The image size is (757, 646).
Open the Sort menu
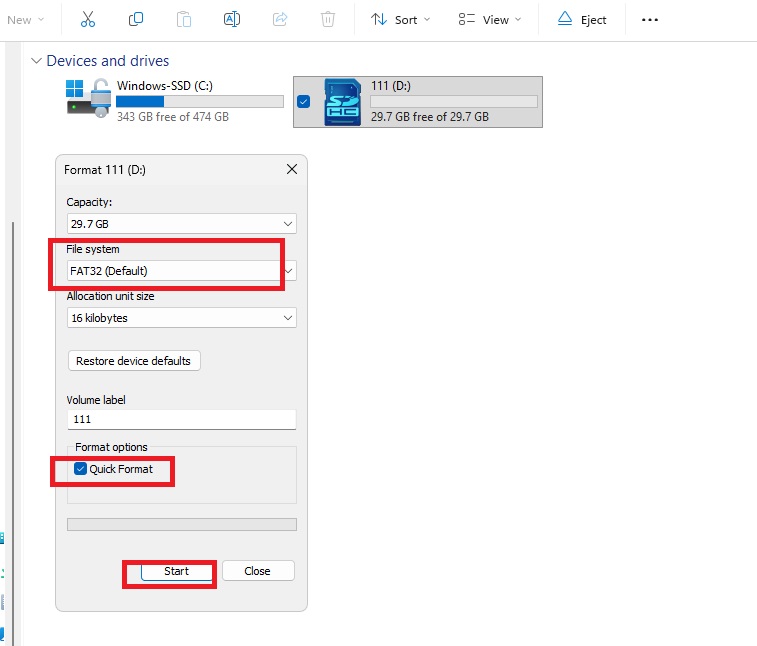click(400, 20)
